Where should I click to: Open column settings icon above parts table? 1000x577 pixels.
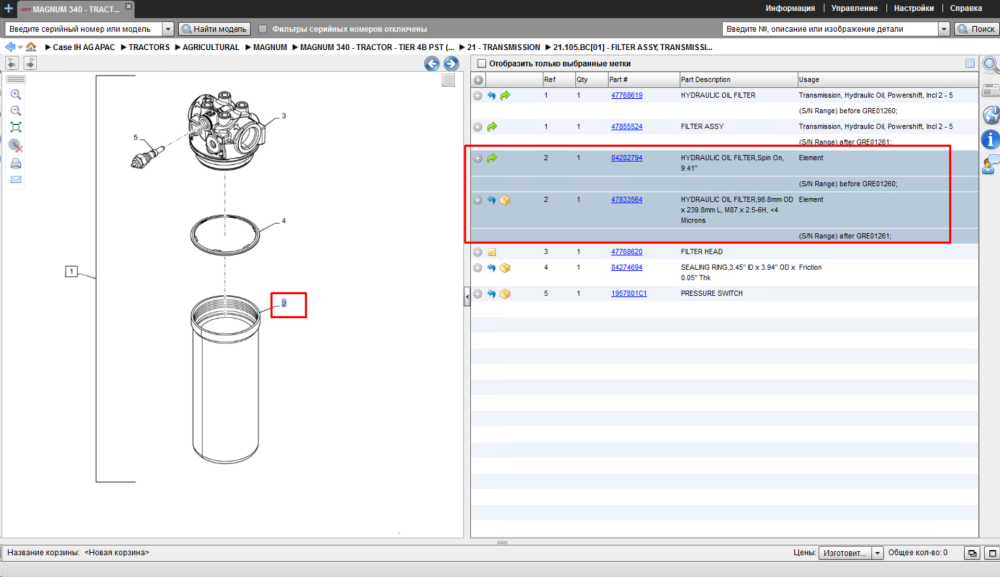click(x=969, y=63)
